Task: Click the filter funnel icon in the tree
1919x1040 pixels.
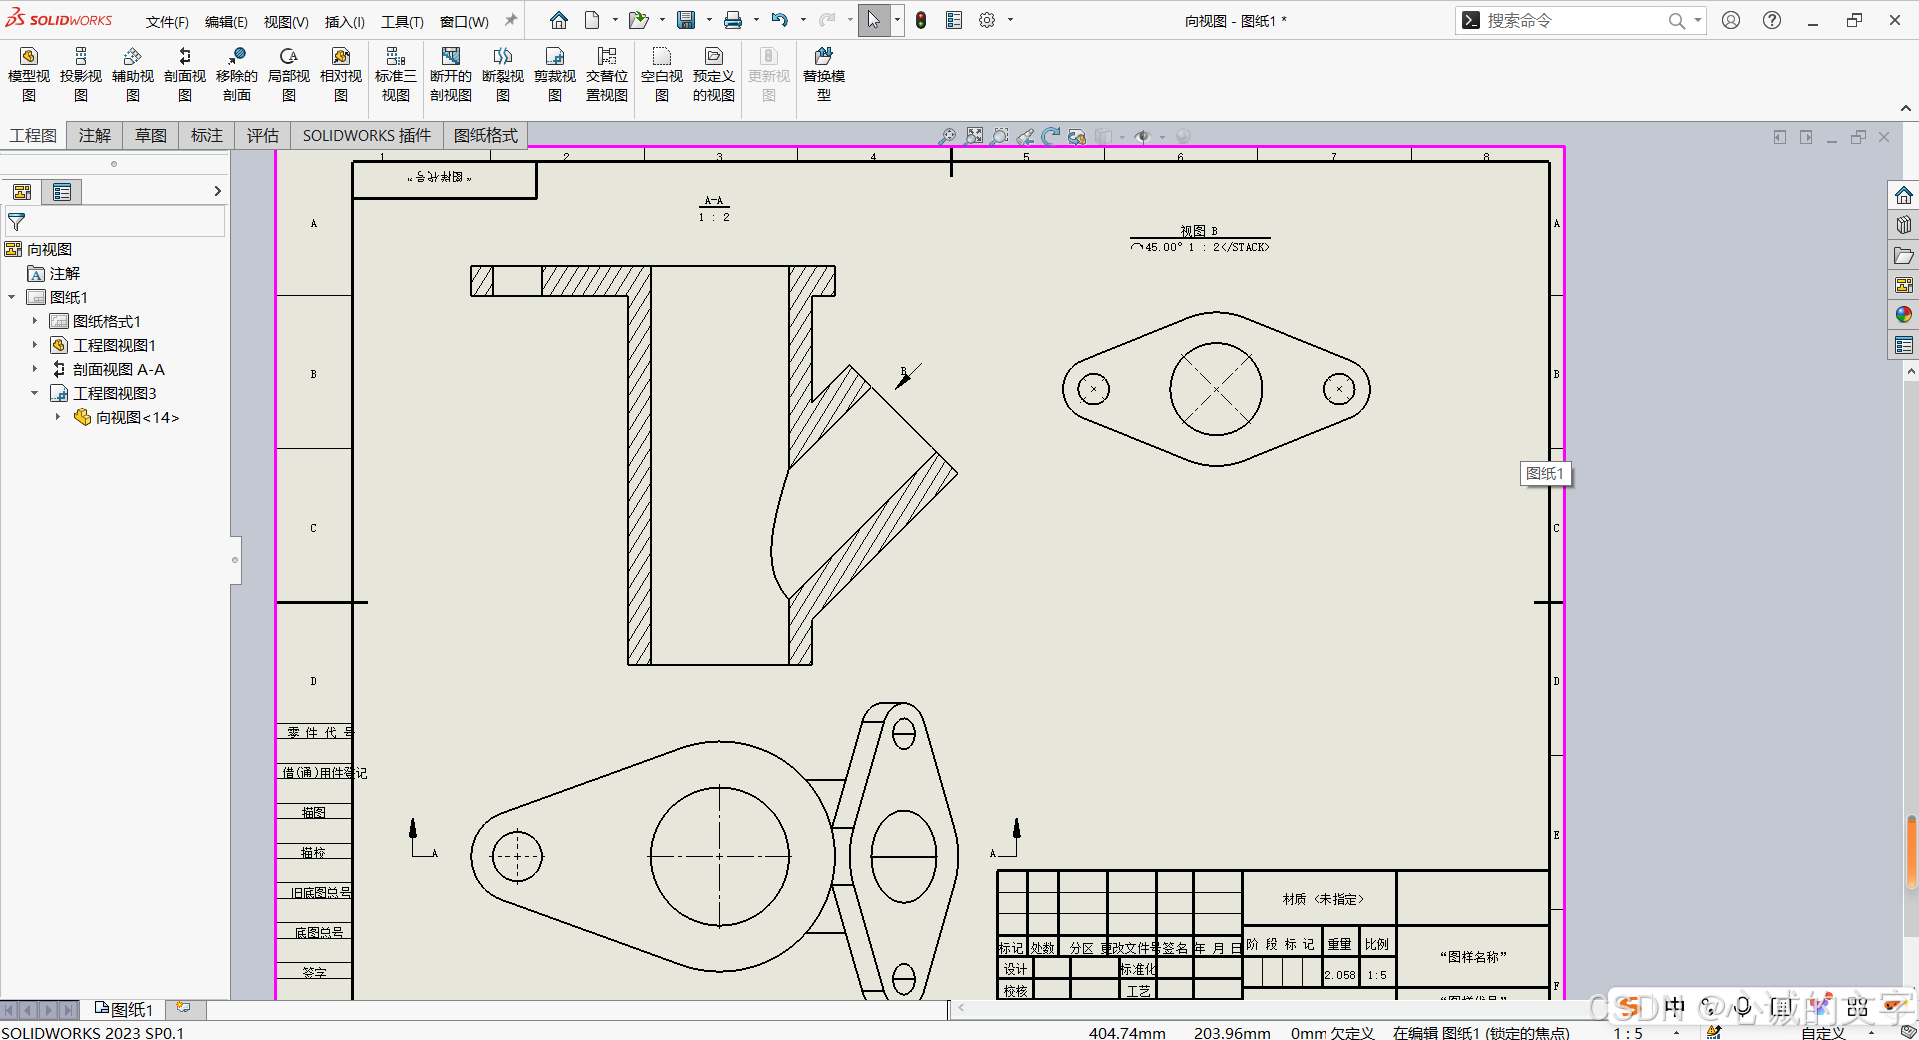Action: [x=16, y=222]
